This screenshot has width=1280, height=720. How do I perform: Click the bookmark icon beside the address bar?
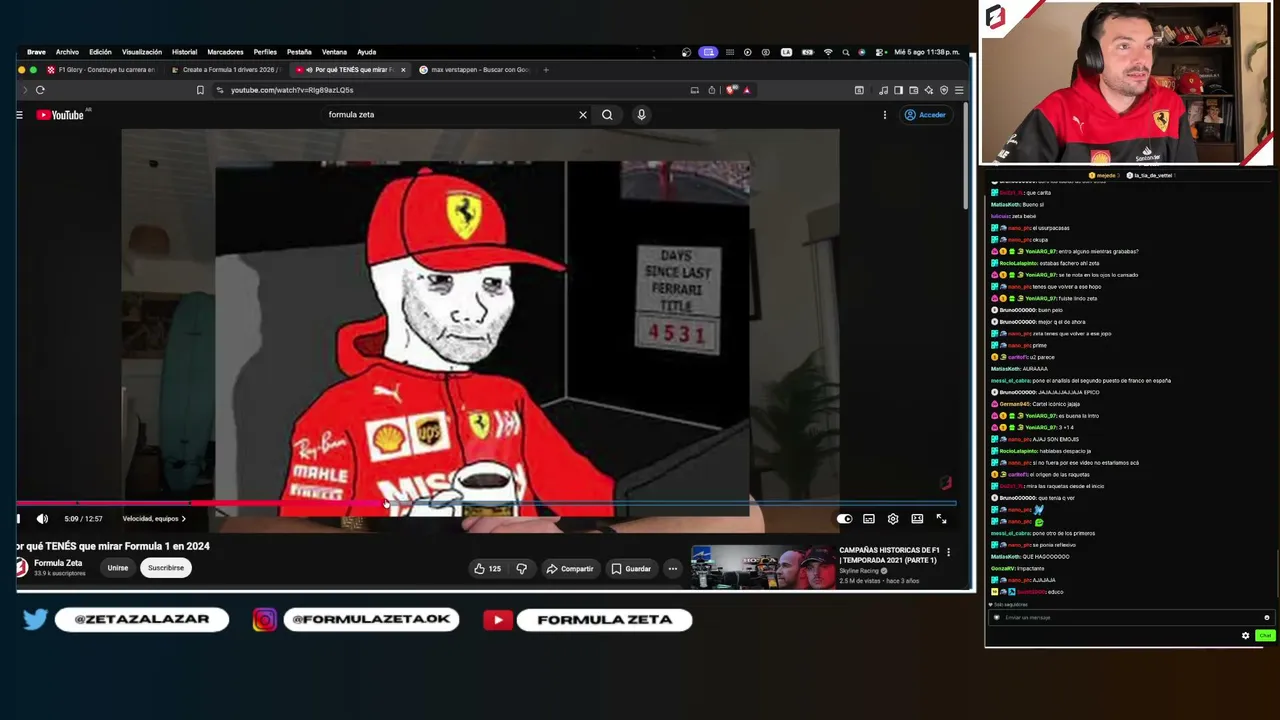pyautogui.click(x=200, y=90)
